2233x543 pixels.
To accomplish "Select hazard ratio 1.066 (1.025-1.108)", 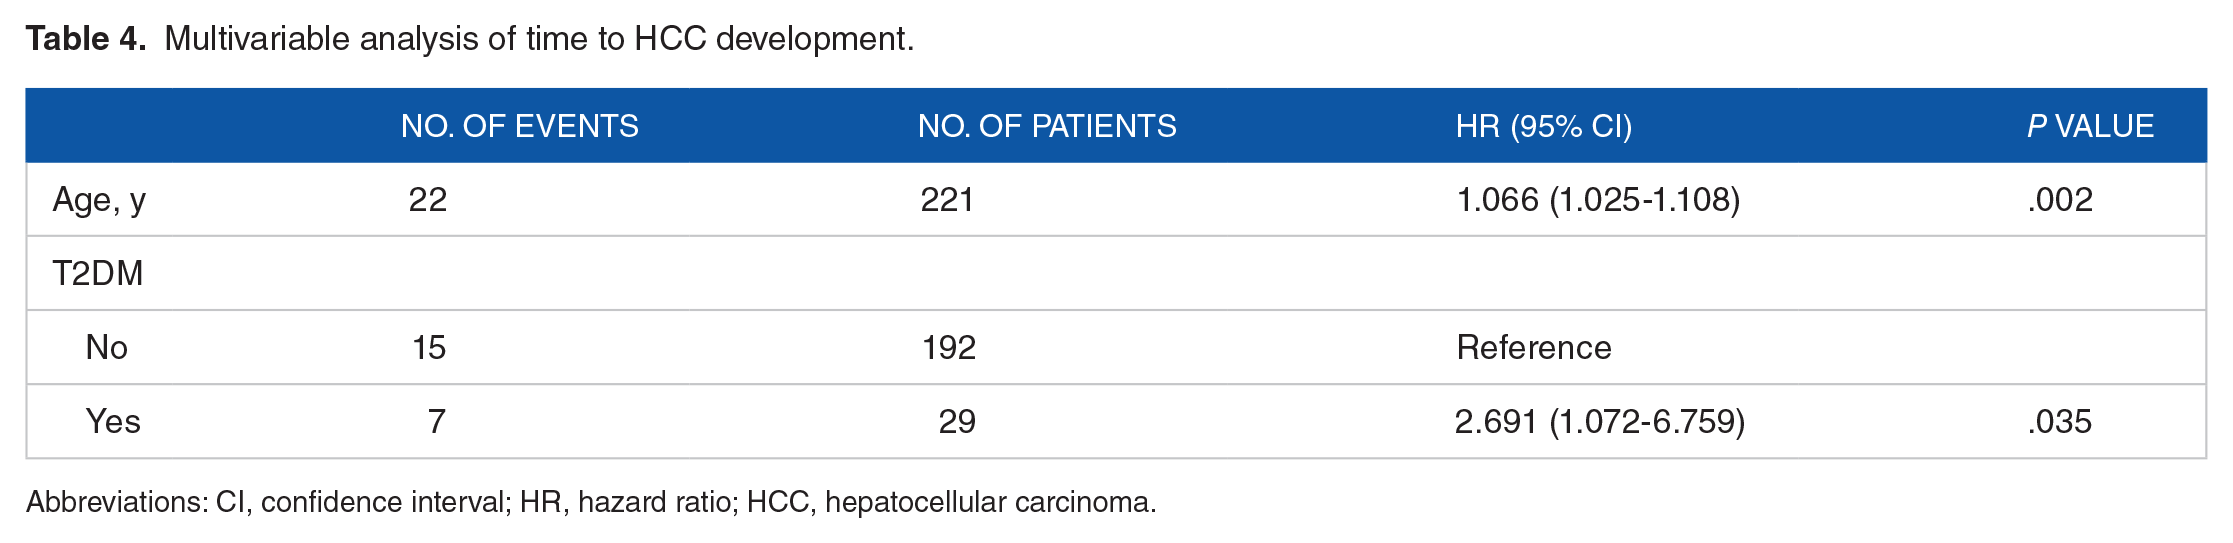I will point(1598,200).
